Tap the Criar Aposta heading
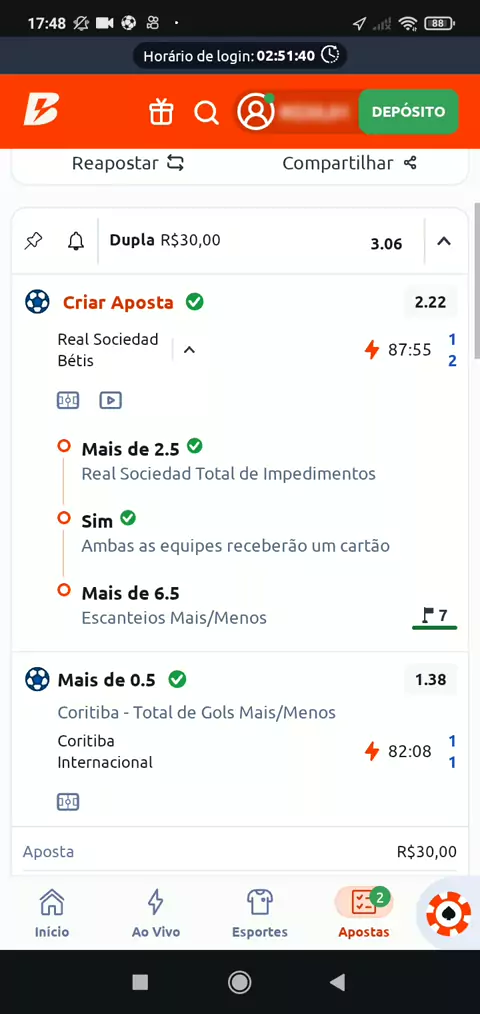The width and height of the screenshot is (480, 1014). coord(118,302)
